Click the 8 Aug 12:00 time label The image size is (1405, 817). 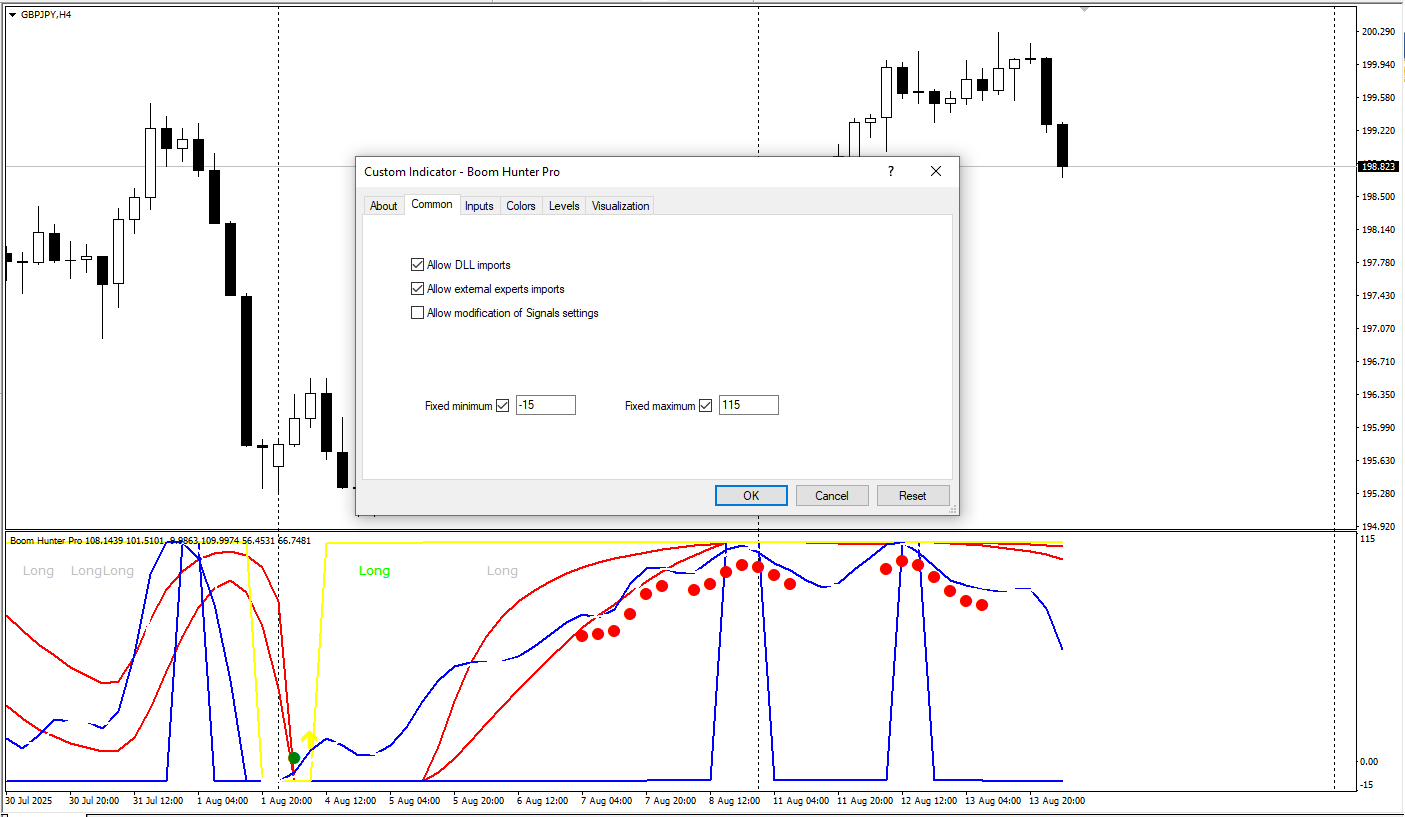735,801
